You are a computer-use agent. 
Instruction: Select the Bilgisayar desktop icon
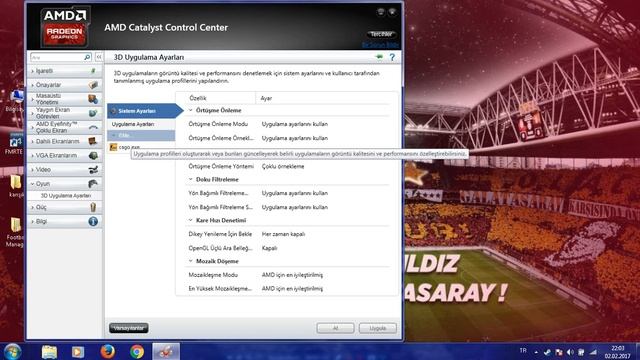(15, 101)
